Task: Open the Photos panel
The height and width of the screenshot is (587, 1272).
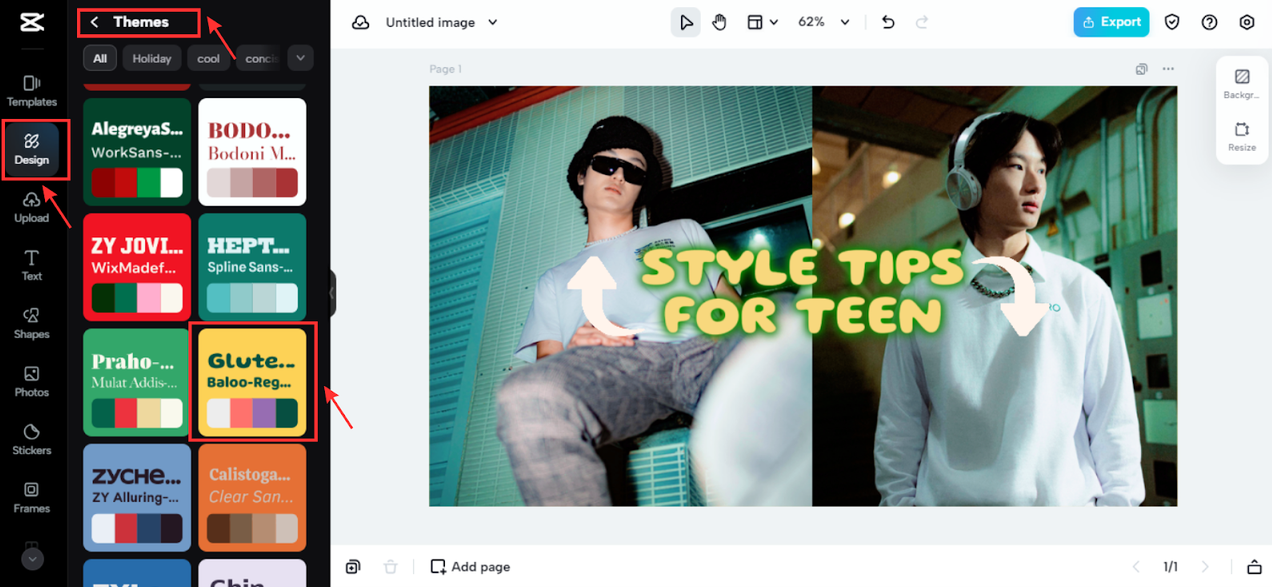Action: pyautogui.click(x=32, y=381)
